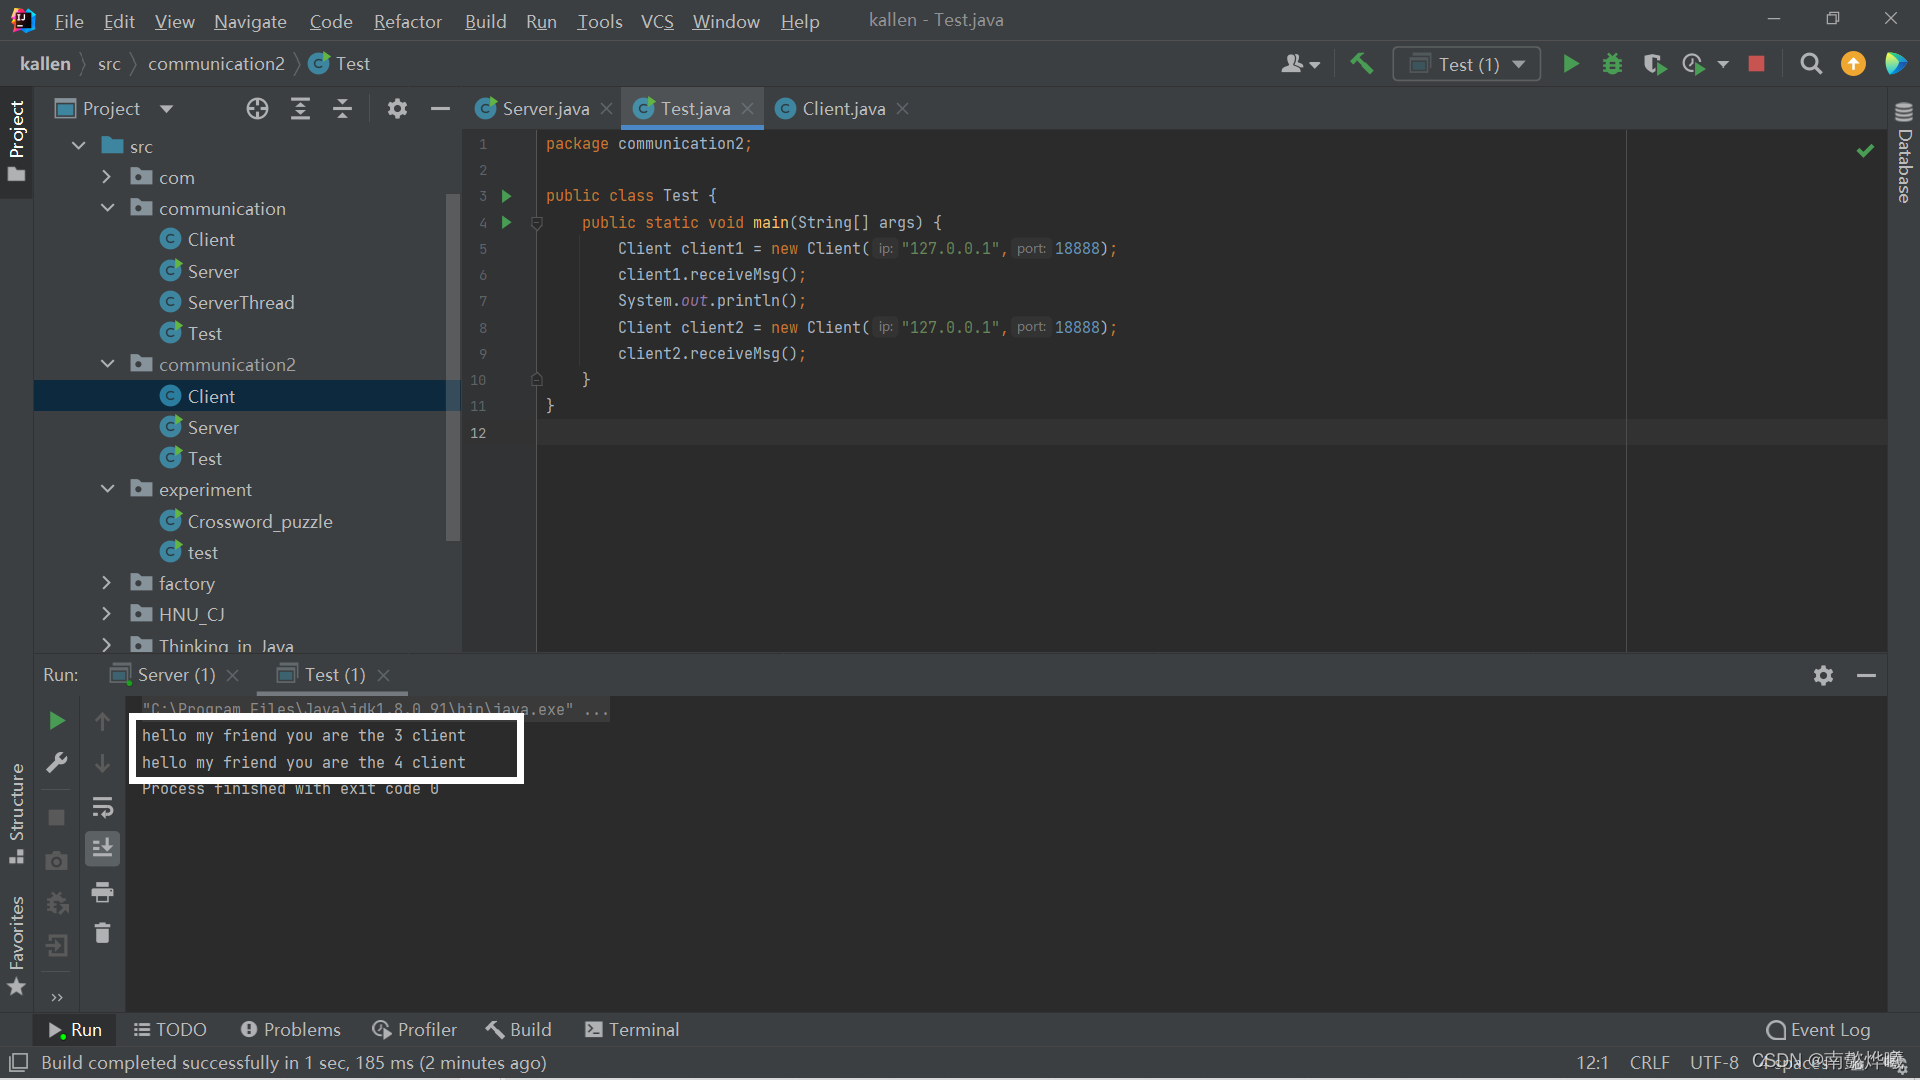The height and width of the screenshot is (1080, 1920).
Task: Rerun program in Run panel
Action: (57, 721)
